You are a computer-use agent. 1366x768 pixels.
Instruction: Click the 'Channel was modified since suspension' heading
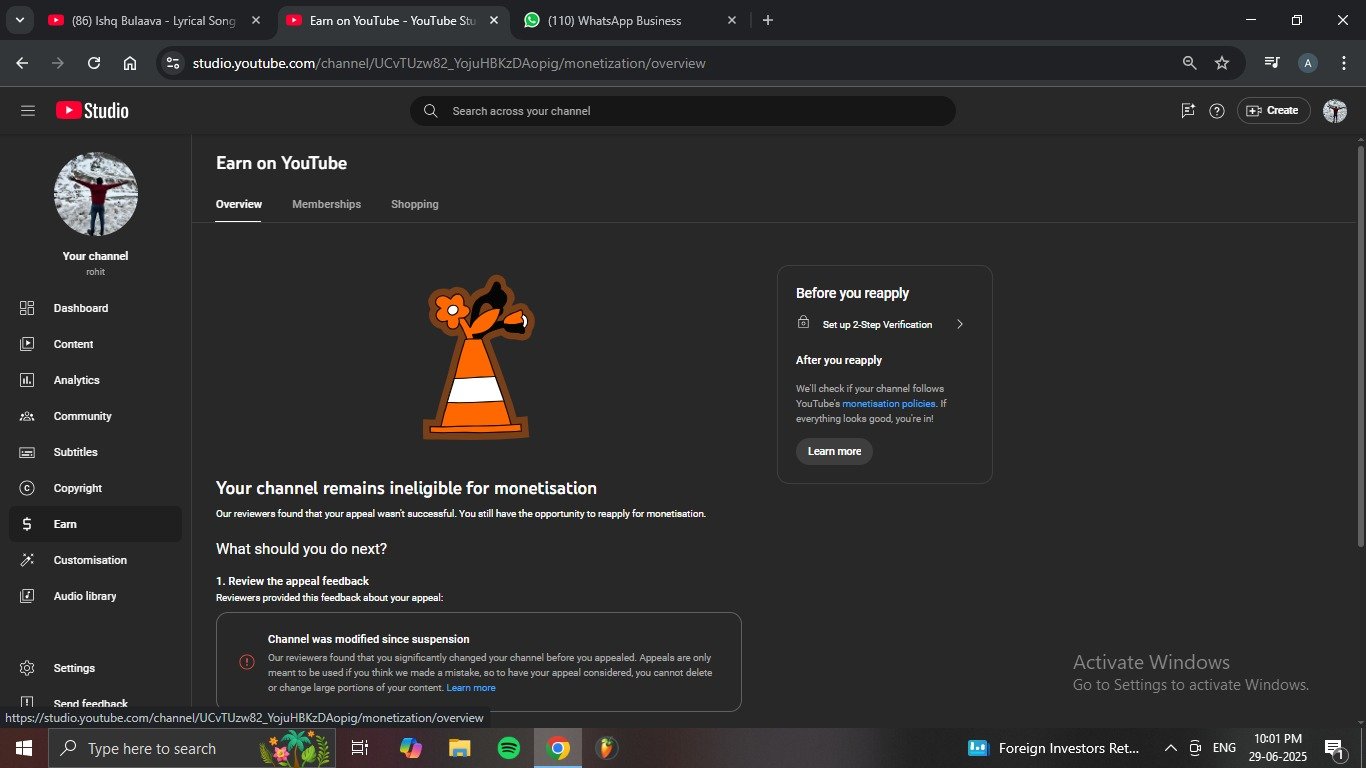click(368, 639)
